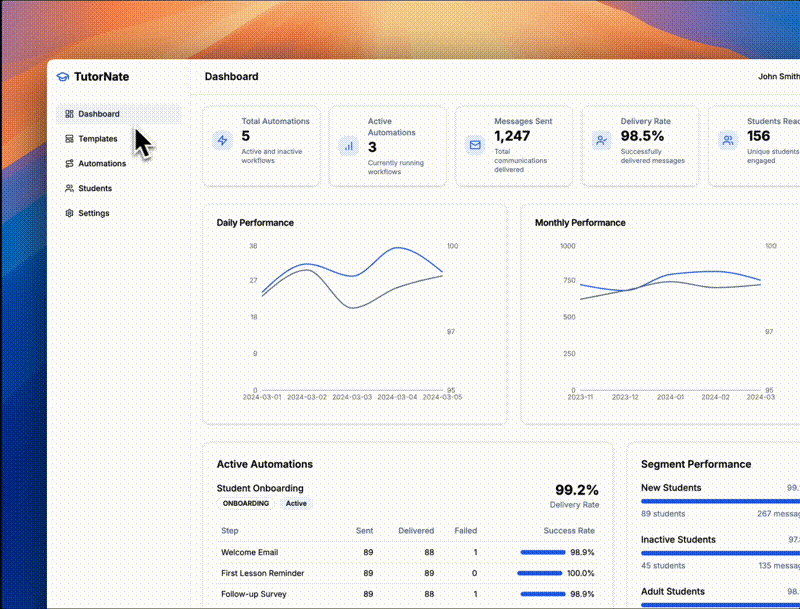Screen dimensions: 800x609
Task: Click the New Students segment label
Action: pos(671,488)
